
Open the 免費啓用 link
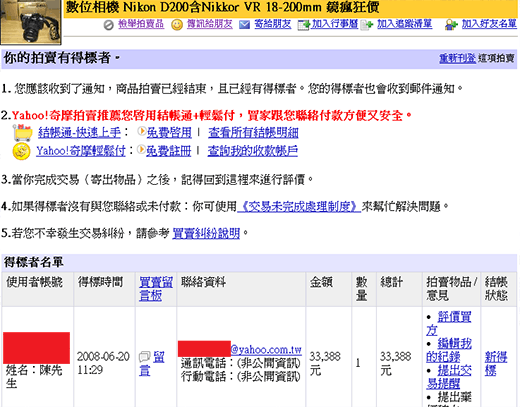pyautogui.click(x=169, y=133)
